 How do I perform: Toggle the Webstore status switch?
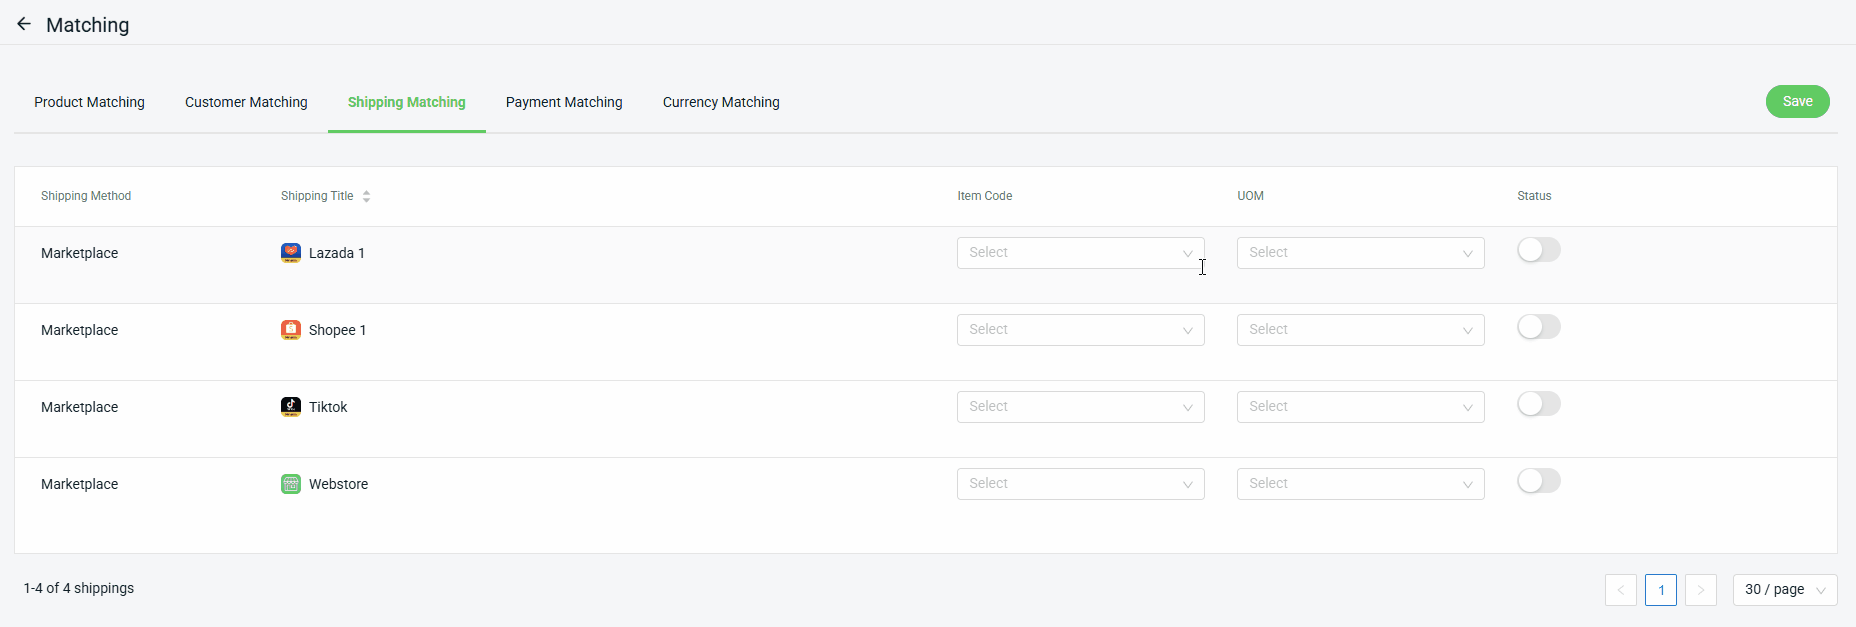[1538, 481]
